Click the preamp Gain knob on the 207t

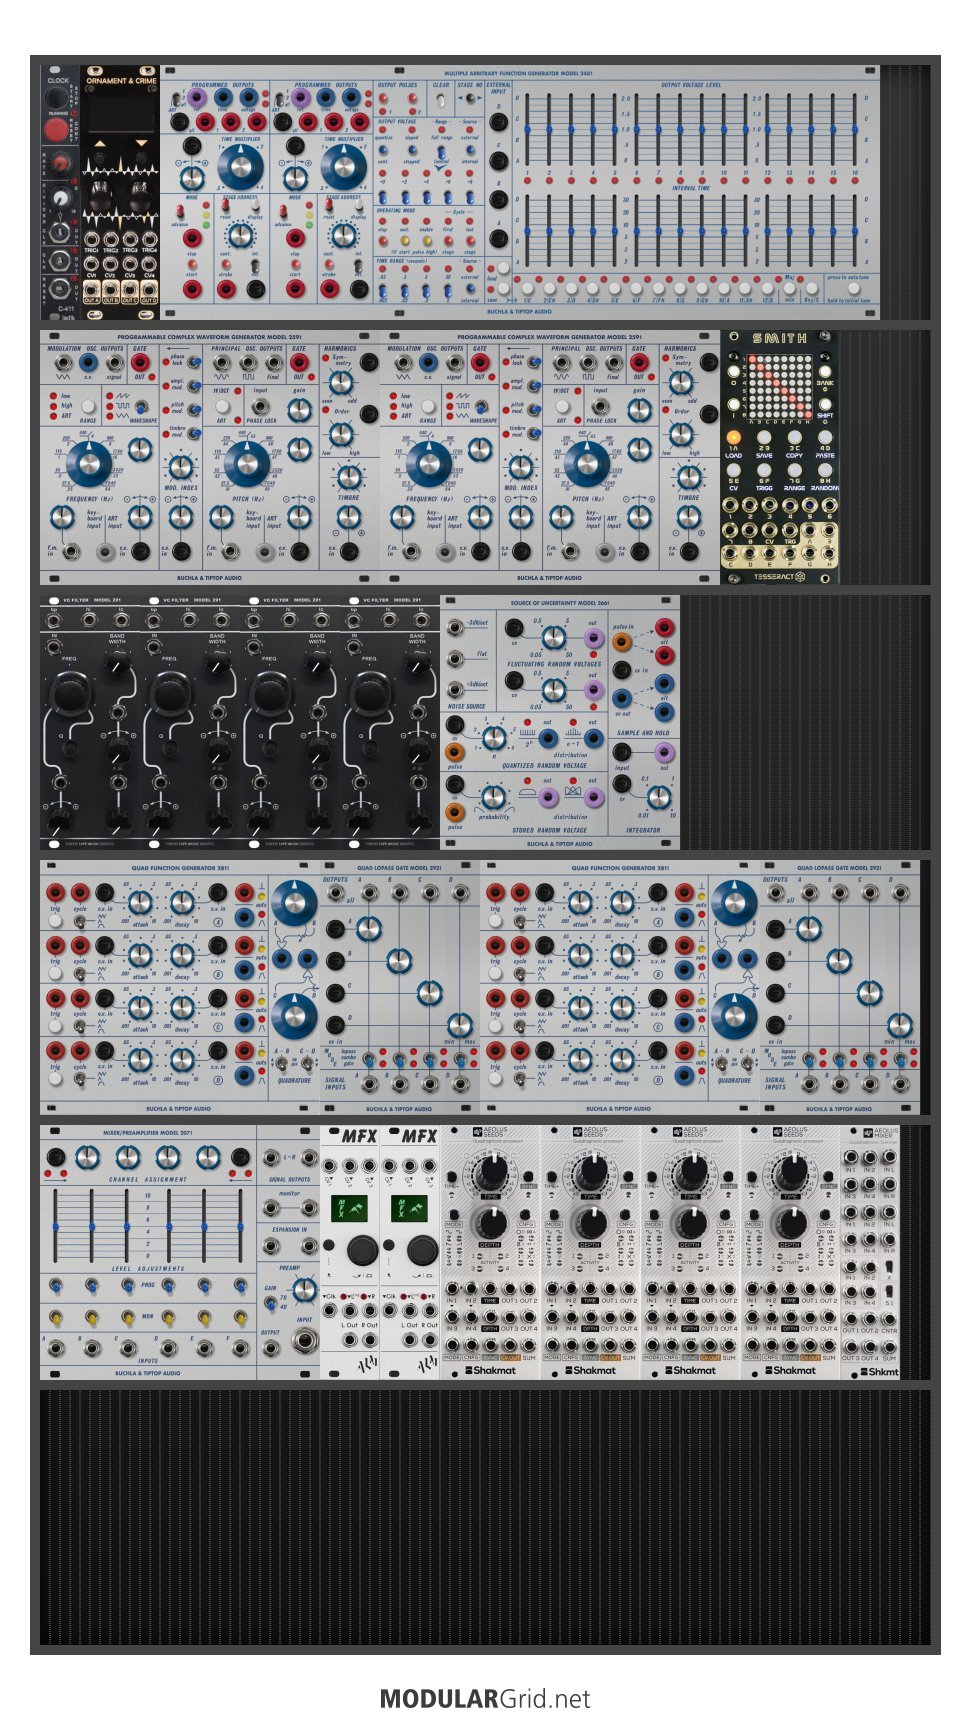[305, 1290]
